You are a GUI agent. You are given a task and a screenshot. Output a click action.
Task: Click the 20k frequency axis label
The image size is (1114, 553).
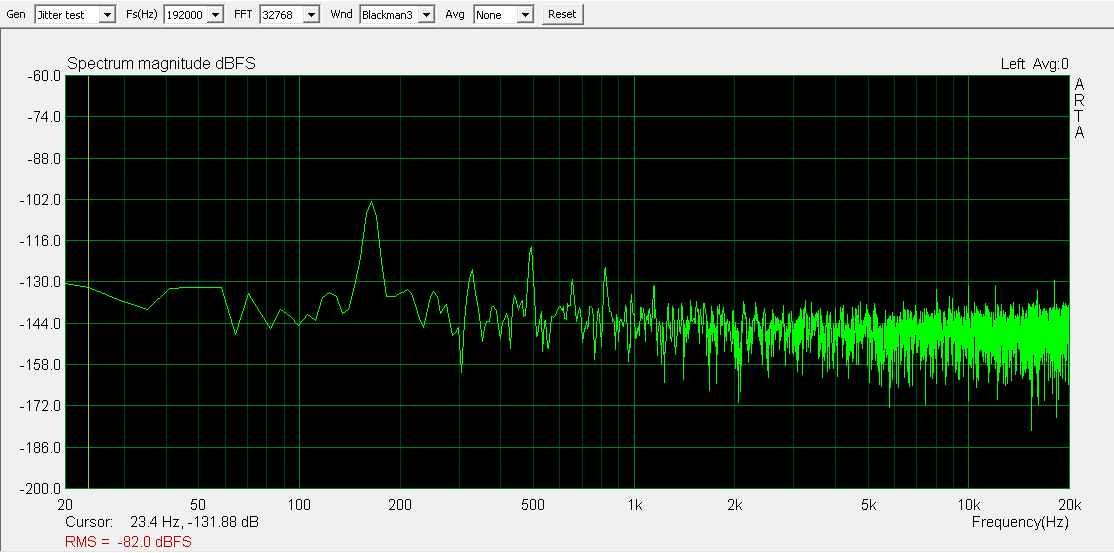tap(1069, 505)
